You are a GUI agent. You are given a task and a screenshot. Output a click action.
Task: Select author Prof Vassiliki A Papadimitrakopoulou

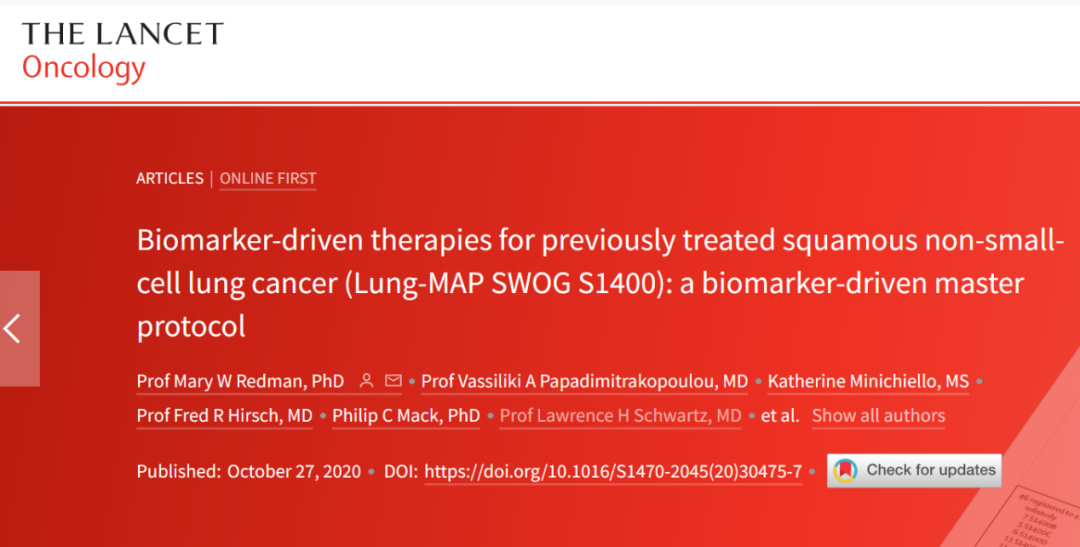point(584,381)
